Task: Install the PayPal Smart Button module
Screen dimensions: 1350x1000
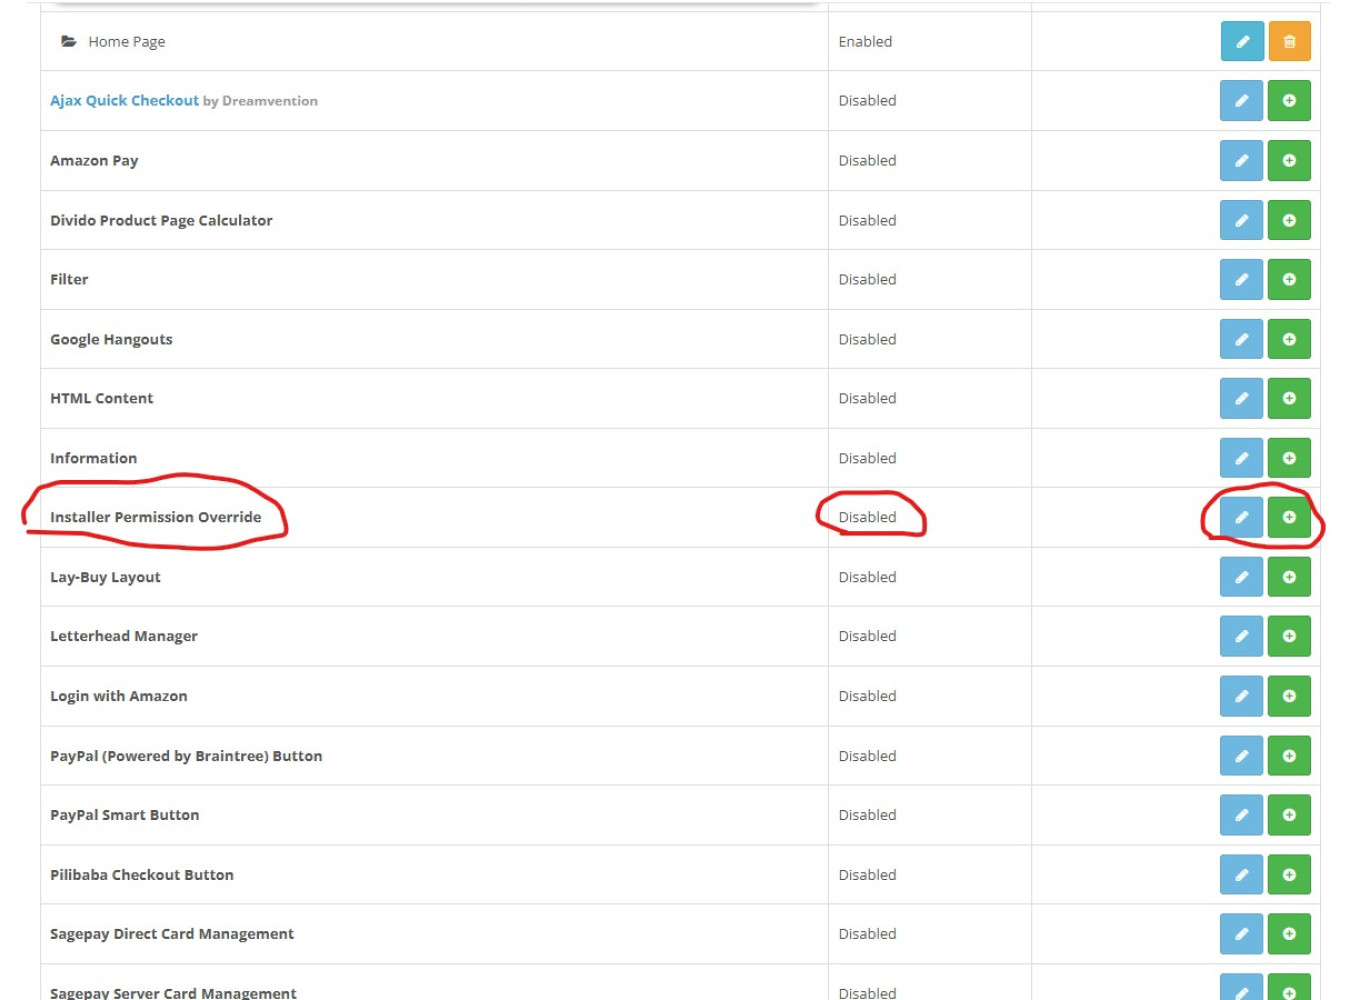Action: coord(1289,815)
